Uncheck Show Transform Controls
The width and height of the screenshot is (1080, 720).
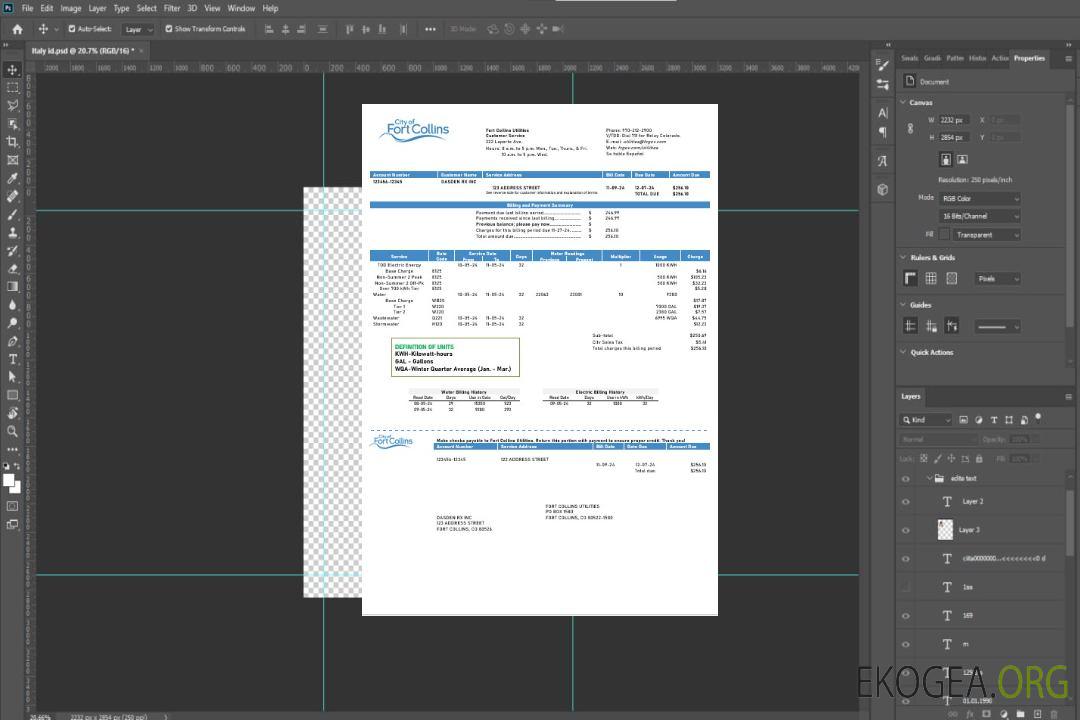[x=169, y=29]
